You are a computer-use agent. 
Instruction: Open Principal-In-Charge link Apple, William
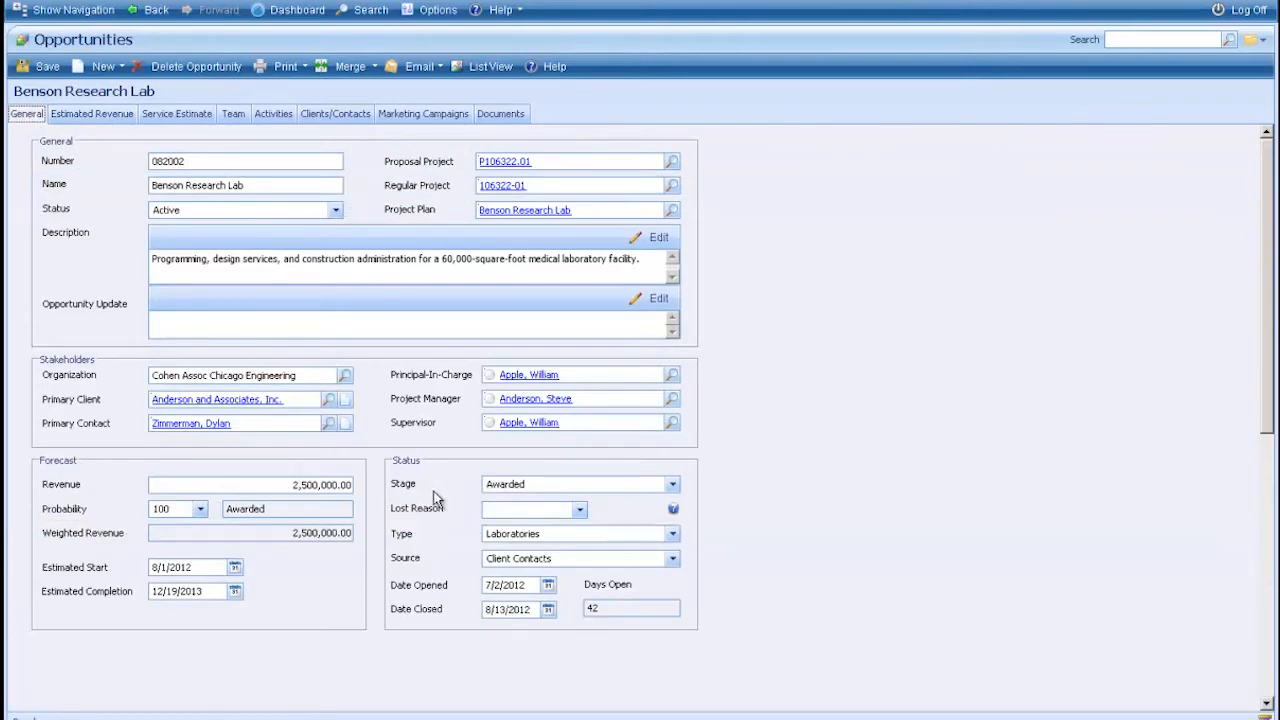[529, 375]
